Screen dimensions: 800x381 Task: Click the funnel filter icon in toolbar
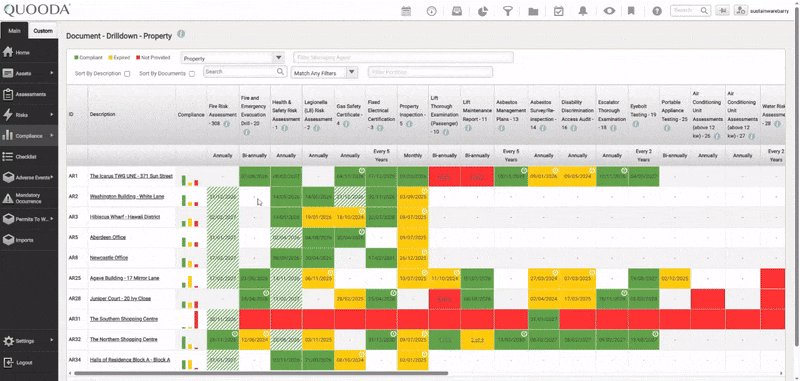508,11
